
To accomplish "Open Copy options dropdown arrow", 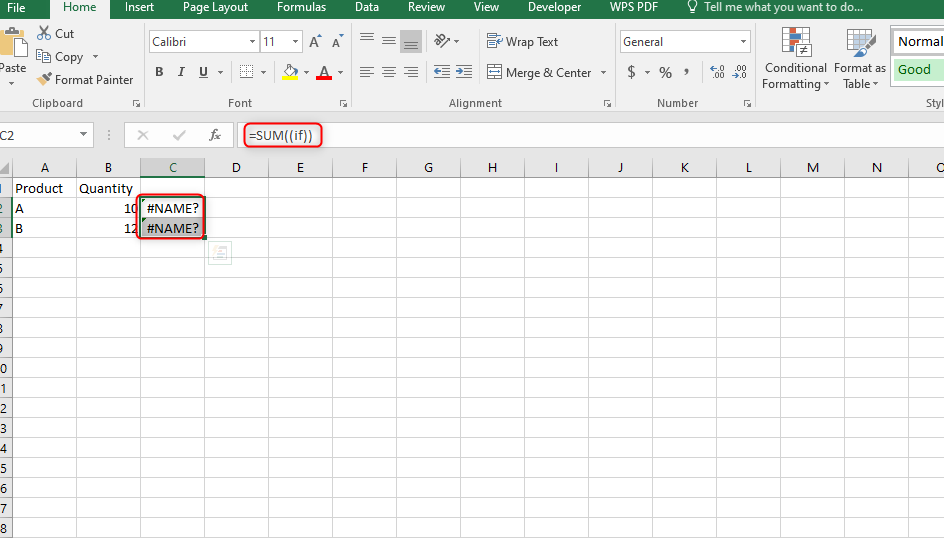I will [95, 57].
